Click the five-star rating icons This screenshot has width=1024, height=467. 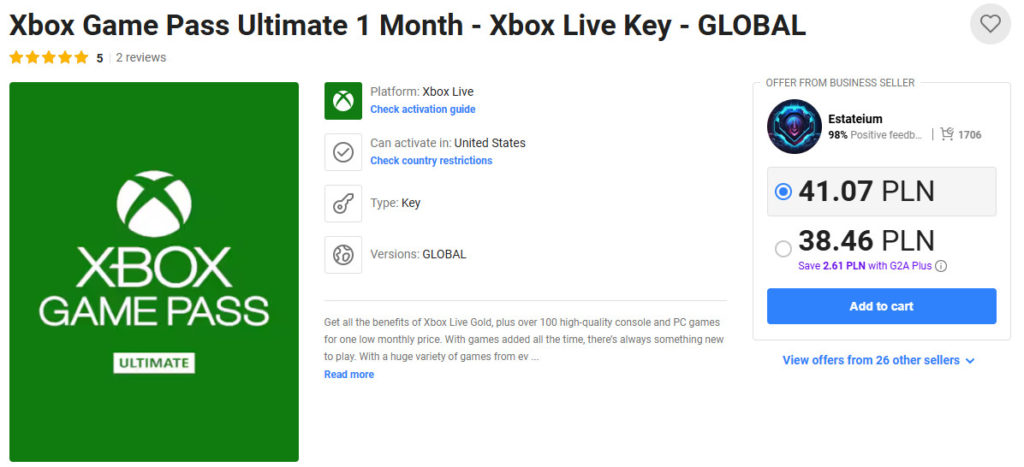[x=48, y=57]
